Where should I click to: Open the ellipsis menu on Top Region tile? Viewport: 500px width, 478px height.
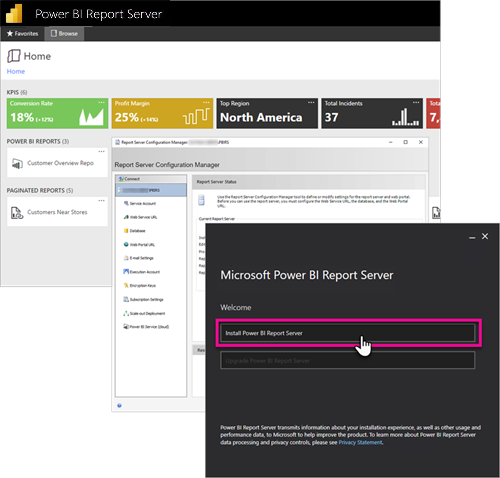(x=311, y=102)
